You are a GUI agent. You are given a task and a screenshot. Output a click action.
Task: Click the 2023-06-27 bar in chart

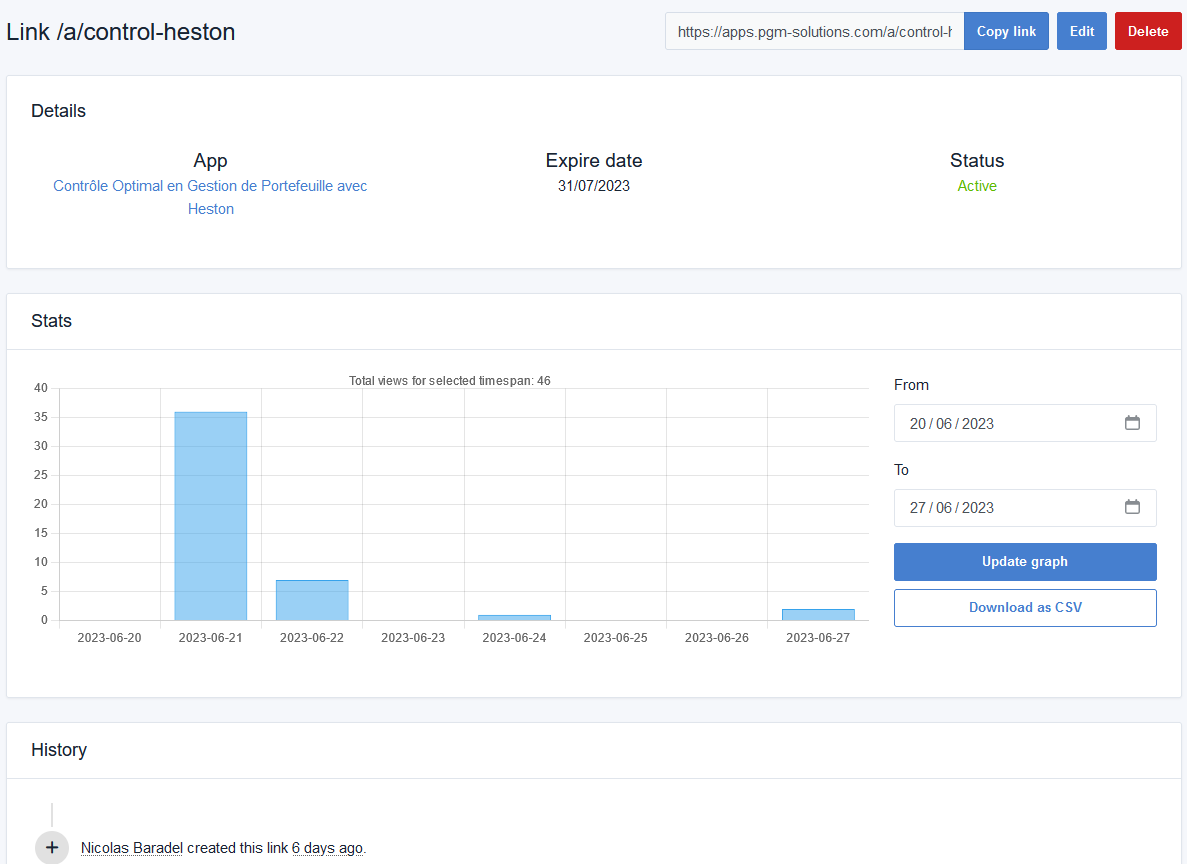point(818,614)
